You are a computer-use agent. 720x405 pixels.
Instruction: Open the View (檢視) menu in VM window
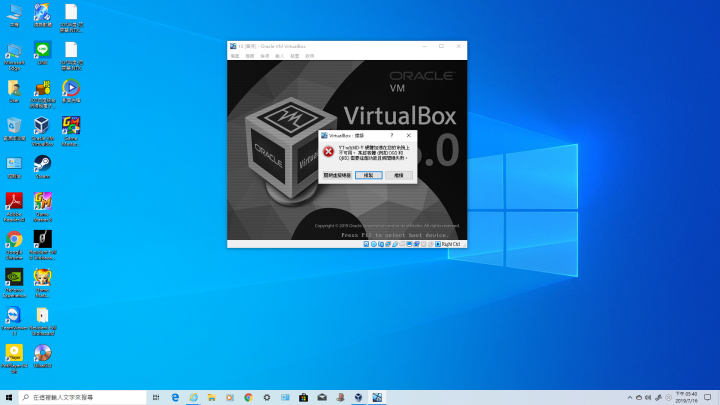click(x=264, y=56)
